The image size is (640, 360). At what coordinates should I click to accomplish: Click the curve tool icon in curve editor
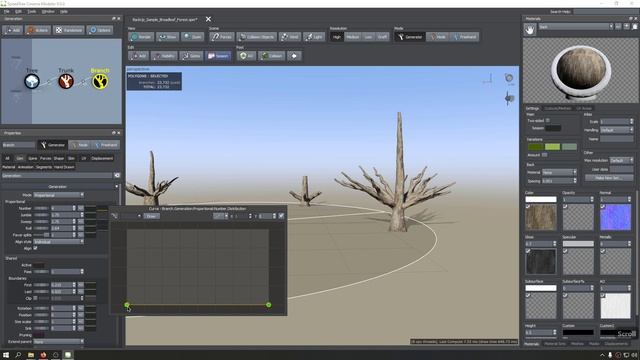[x=114, y=216]
